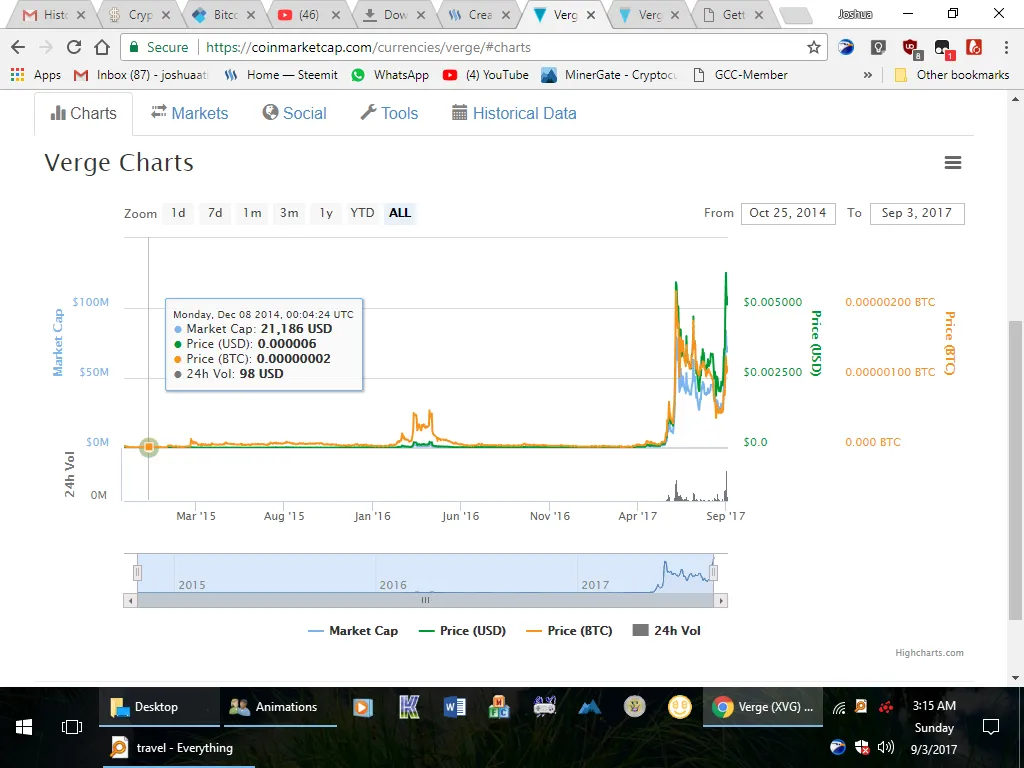Screen dimensions: 1024x768
Task: Open Microsoft Word from the taskbar
Action: [454, 707]
